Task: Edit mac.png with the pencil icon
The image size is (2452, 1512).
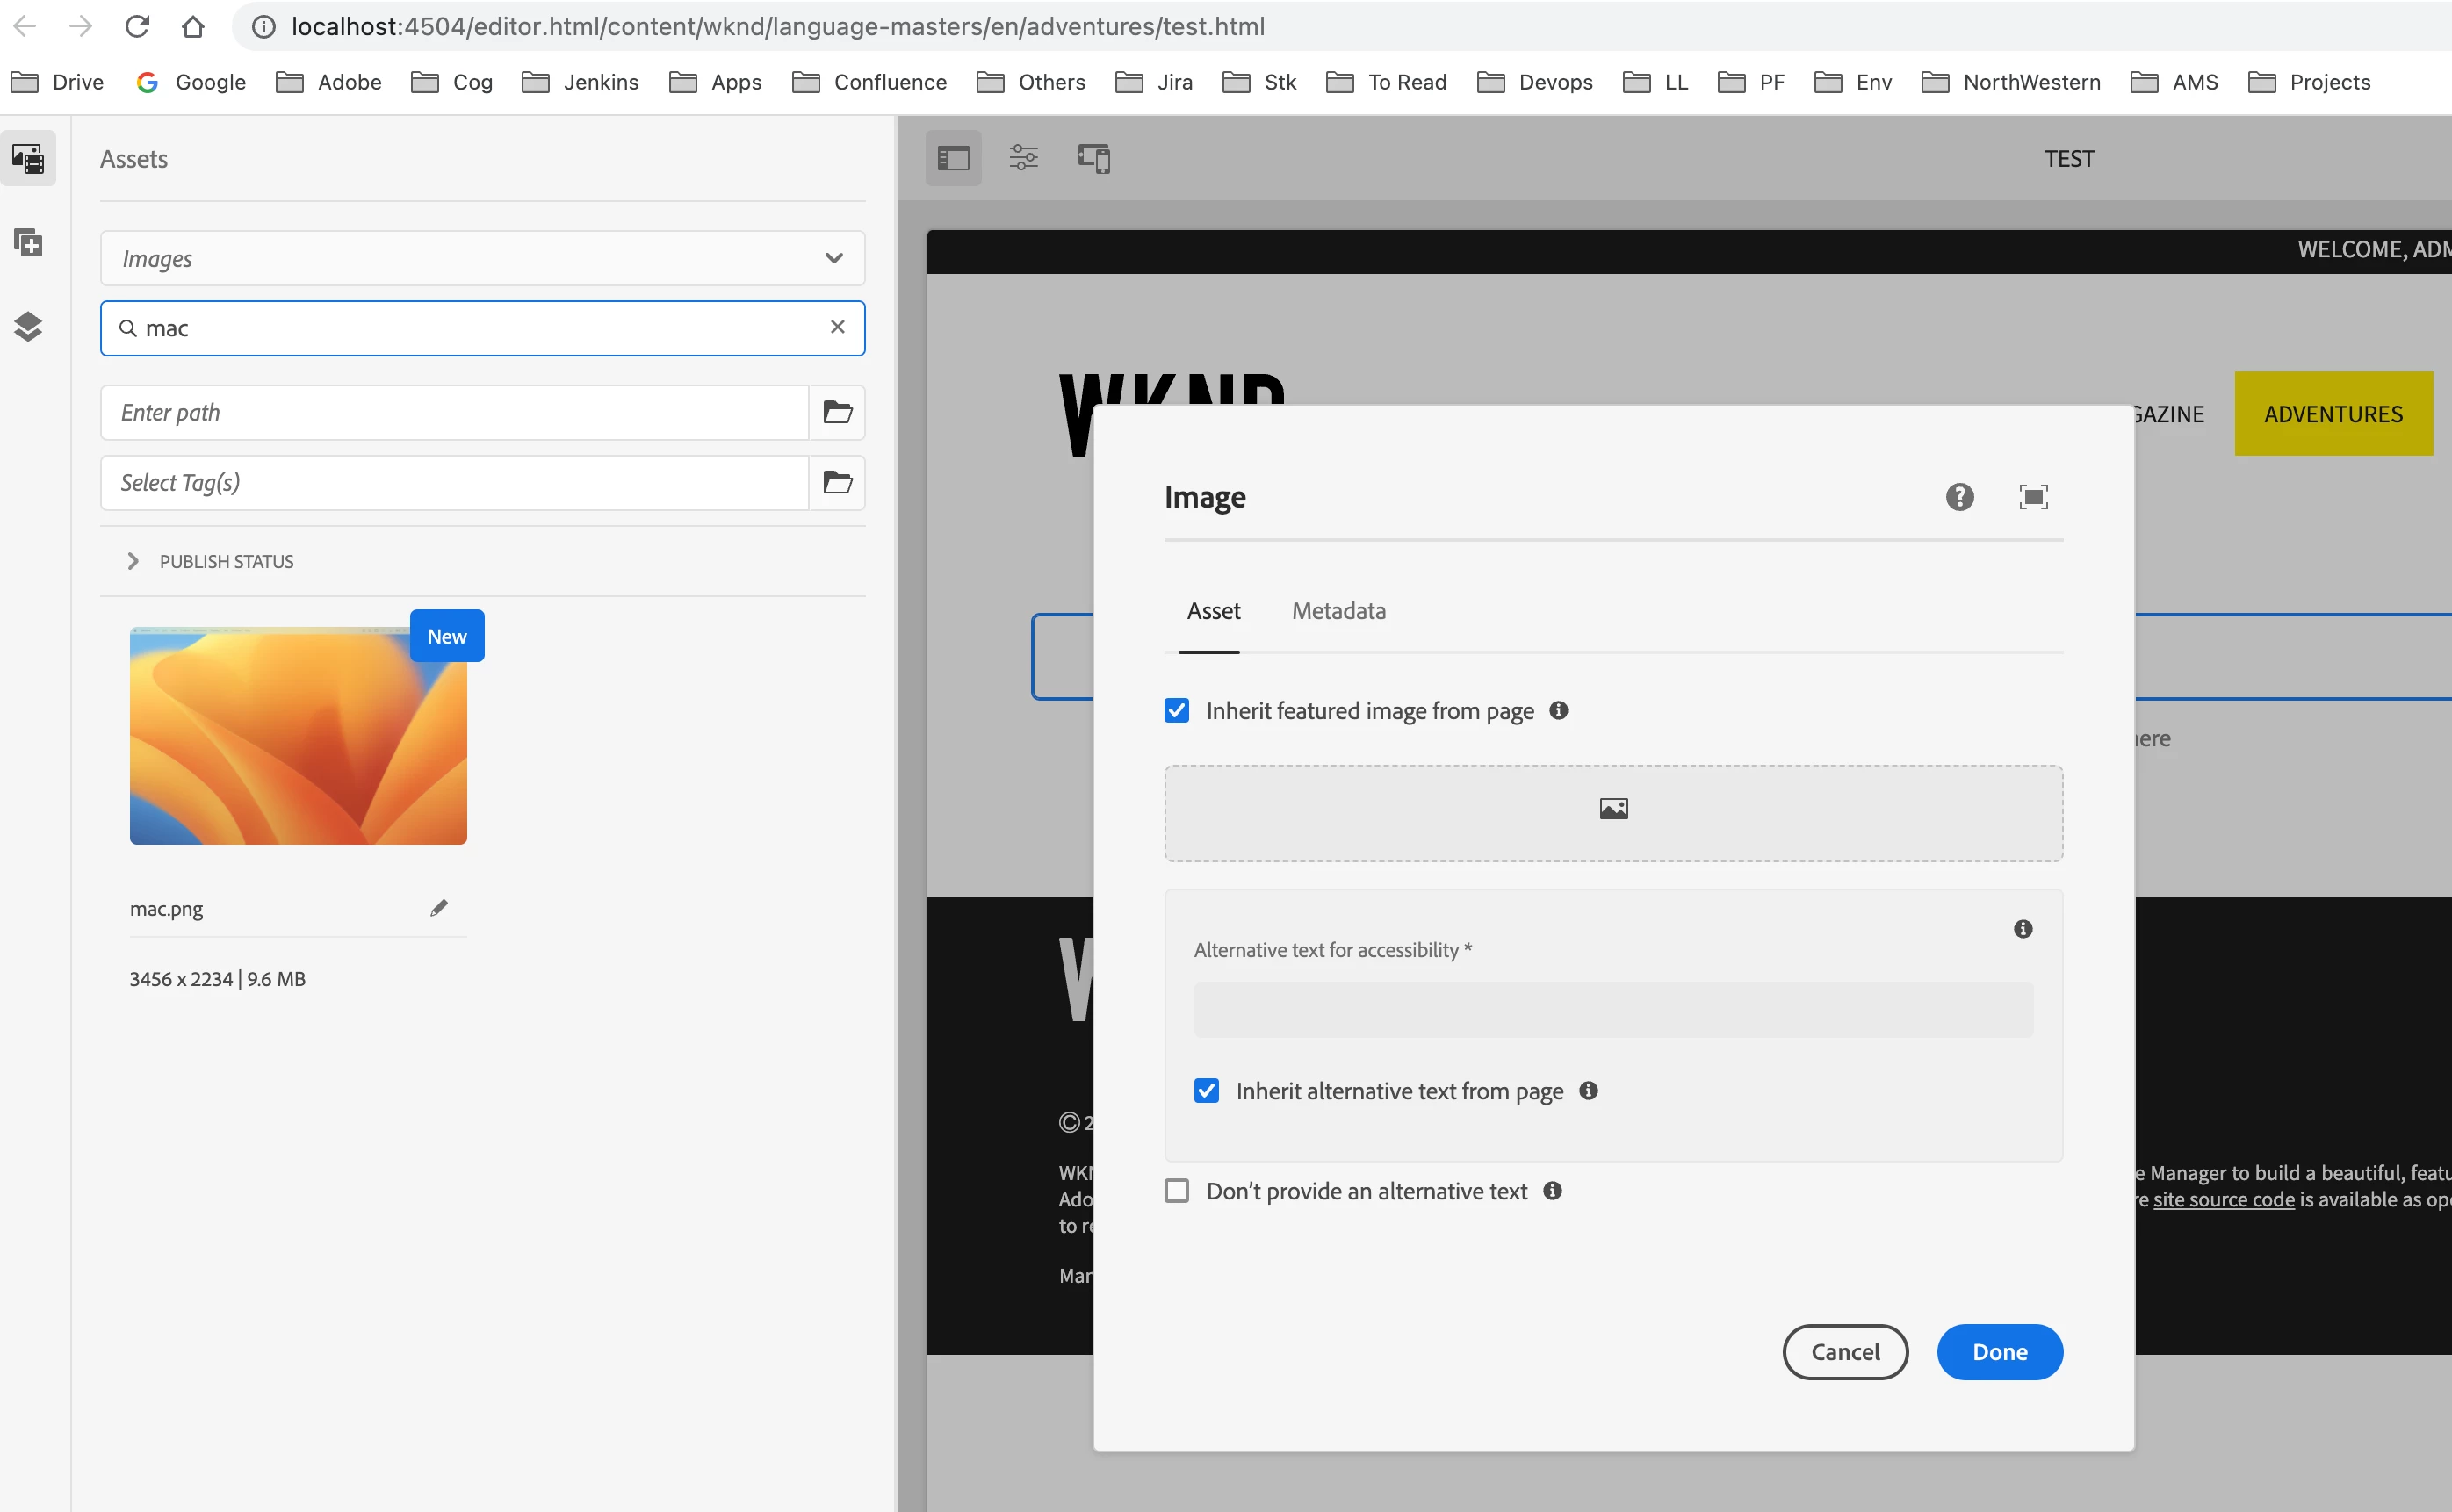Action: pyautogui.click(x=439, y=908)
